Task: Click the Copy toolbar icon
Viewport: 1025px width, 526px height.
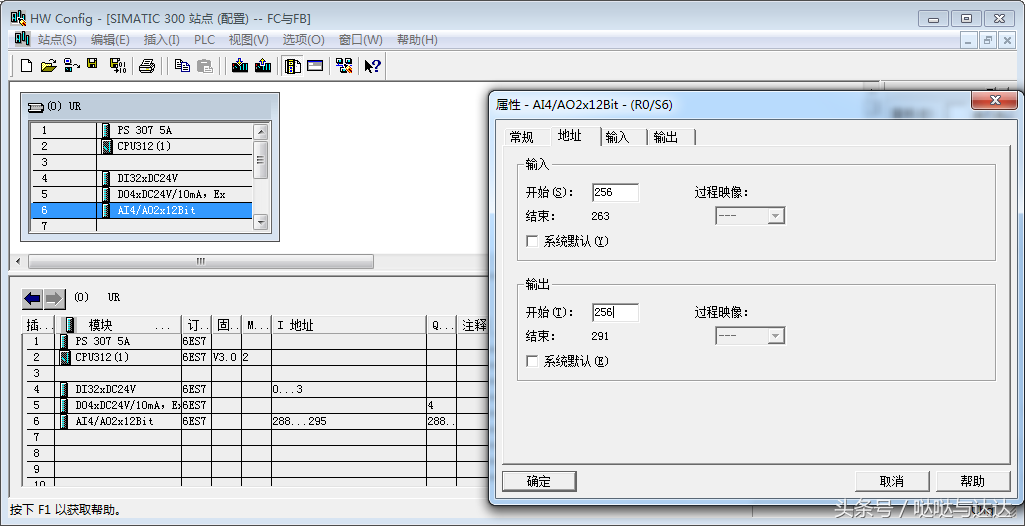Action: click(x=182, y=65)
